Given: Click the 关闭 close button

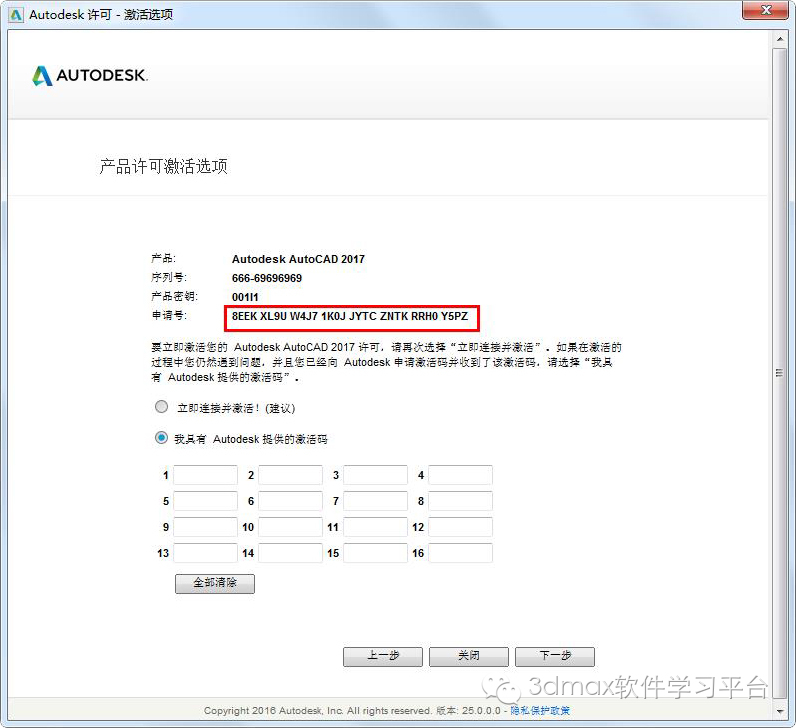Looking at the screenshot, I should pos(469,656).
